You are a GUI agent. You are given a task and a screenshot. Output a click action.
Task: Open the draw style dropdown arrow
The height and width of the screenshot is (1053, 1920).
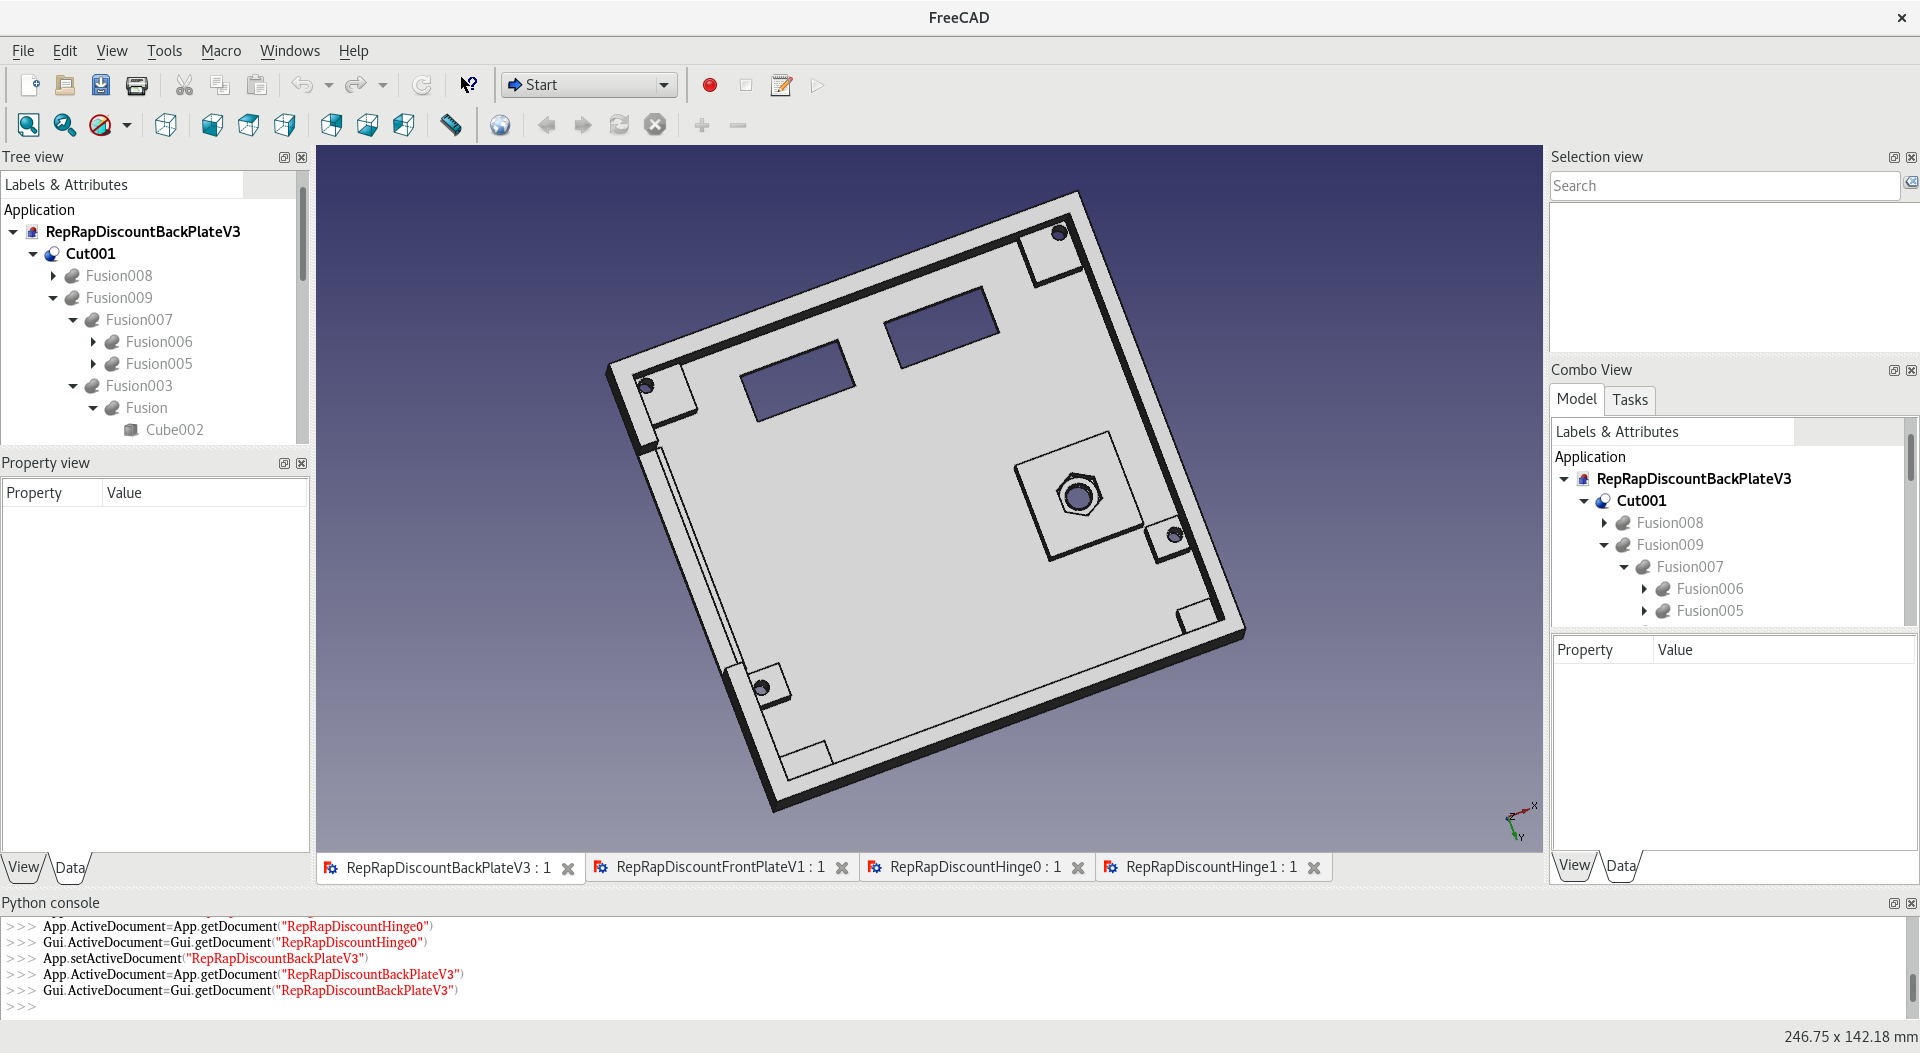pos(127,125)
